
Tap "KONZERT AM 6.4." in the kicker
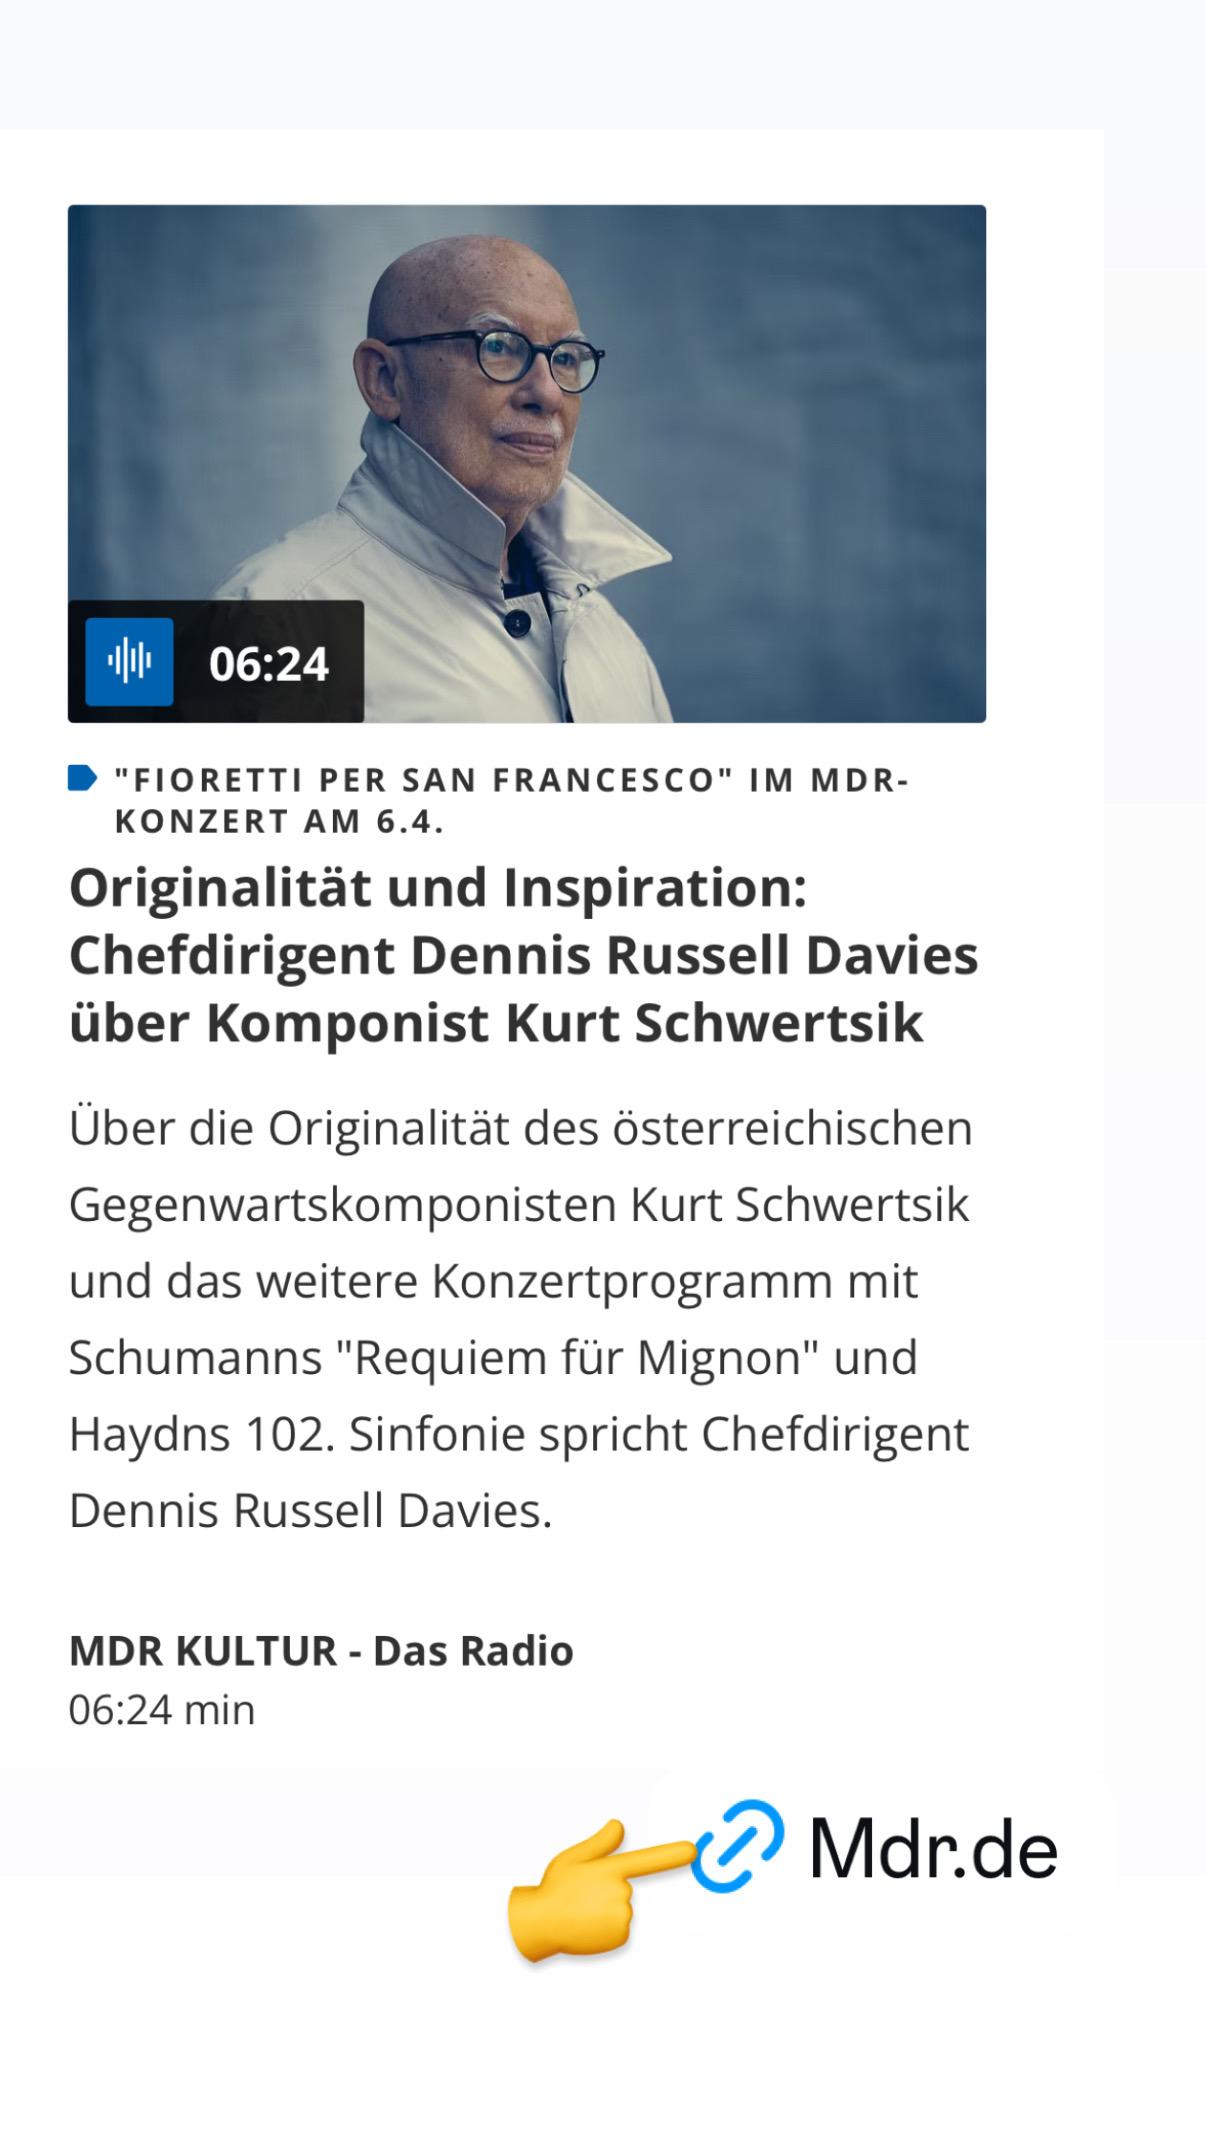280,821
